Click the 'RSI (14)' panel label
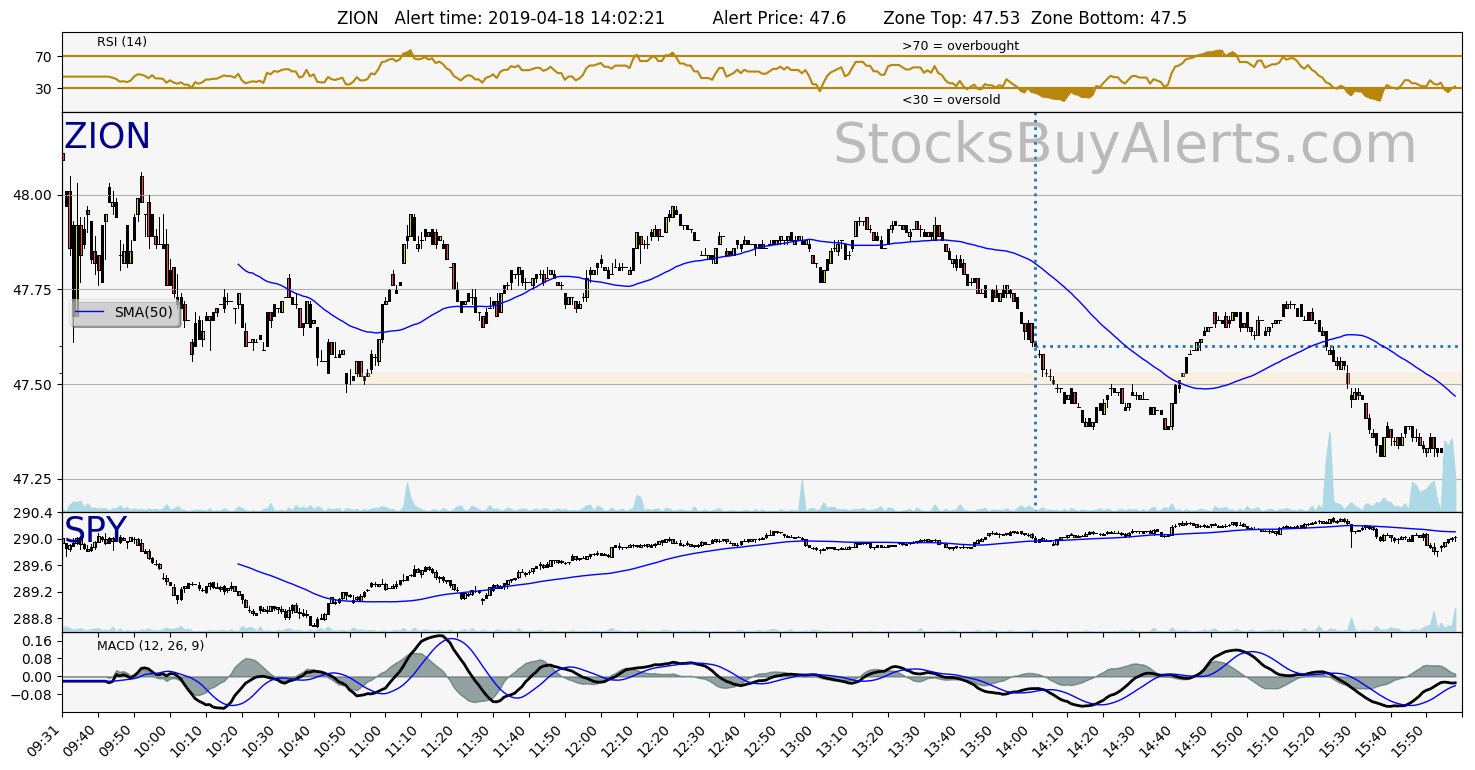The height and width of the screenshot is (770, 1475). click(122, 42)
